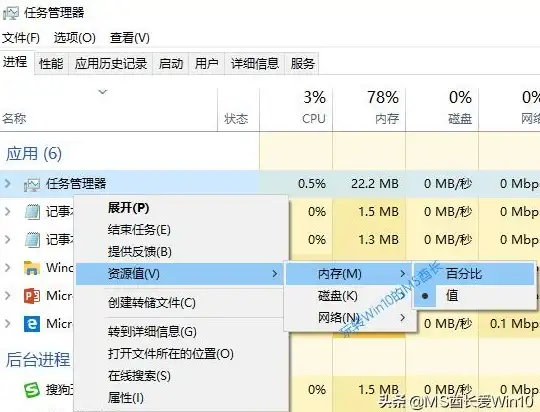The width and height of the screenshot is (540, 412).
Task: Click the Microsoft Edge app icon
Action: point(32,324)
